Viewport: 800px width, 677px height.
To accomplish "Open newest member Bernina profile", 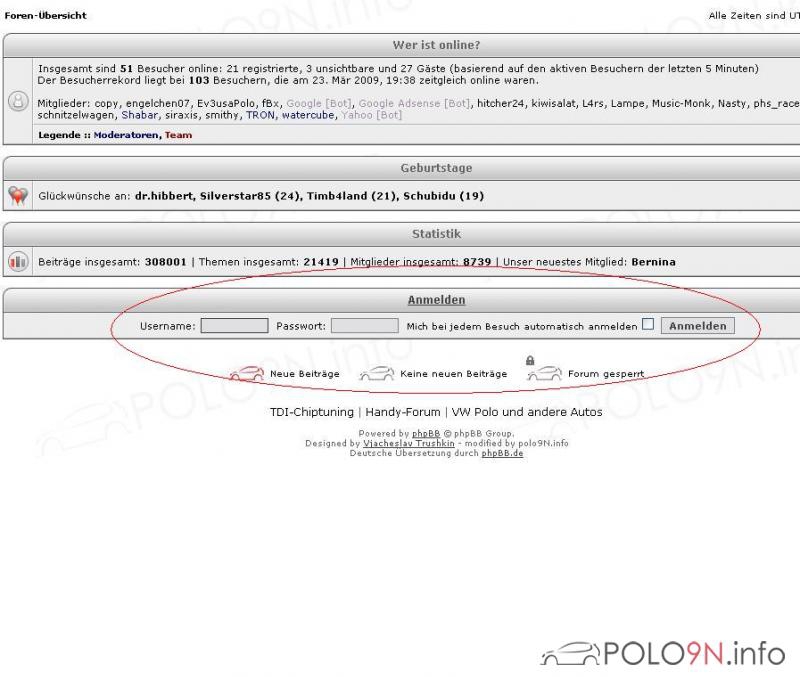I will click(653, 262).
